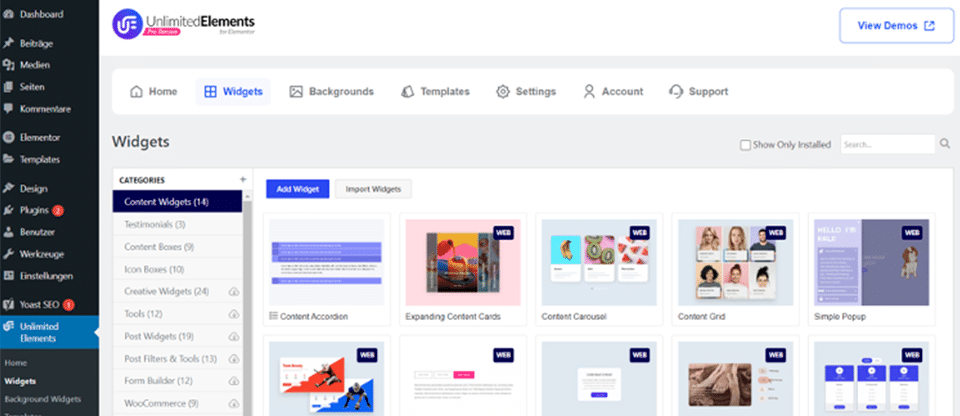The height and width of the screenshot is (416, 960).
Task: Enable the Show Only Installed checkbox
Action: 745,145
